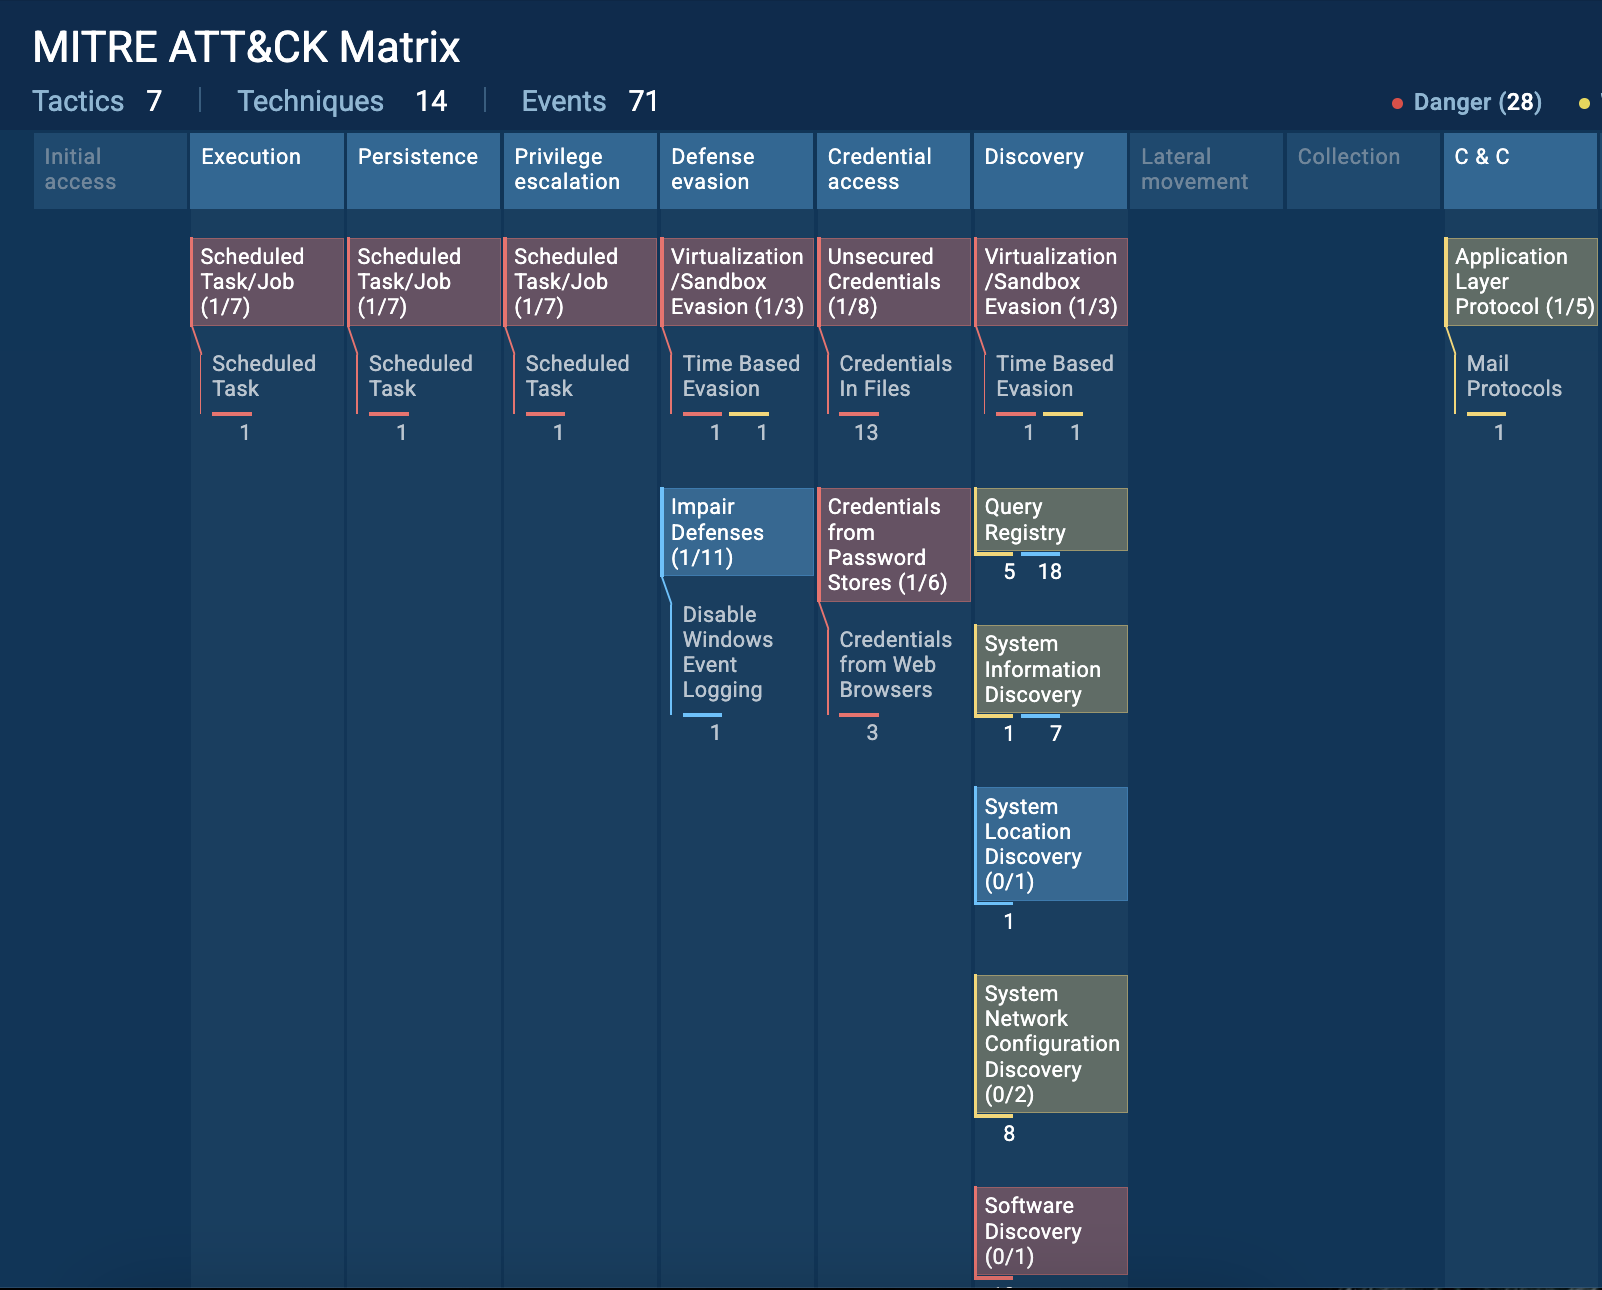Viewport: 1602px width, 1290px height.
Task: Select the Software Discovery (0/1) card
Action: pyautogui.click(x=1050, y=1231)
